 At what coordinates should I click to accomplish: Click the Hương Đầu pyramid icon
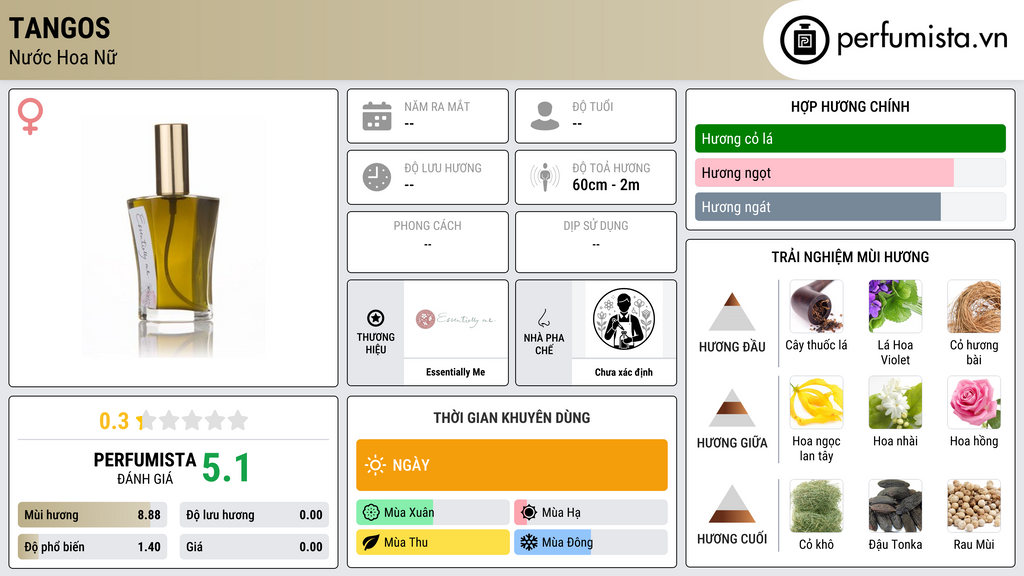(x=732, y=312)
